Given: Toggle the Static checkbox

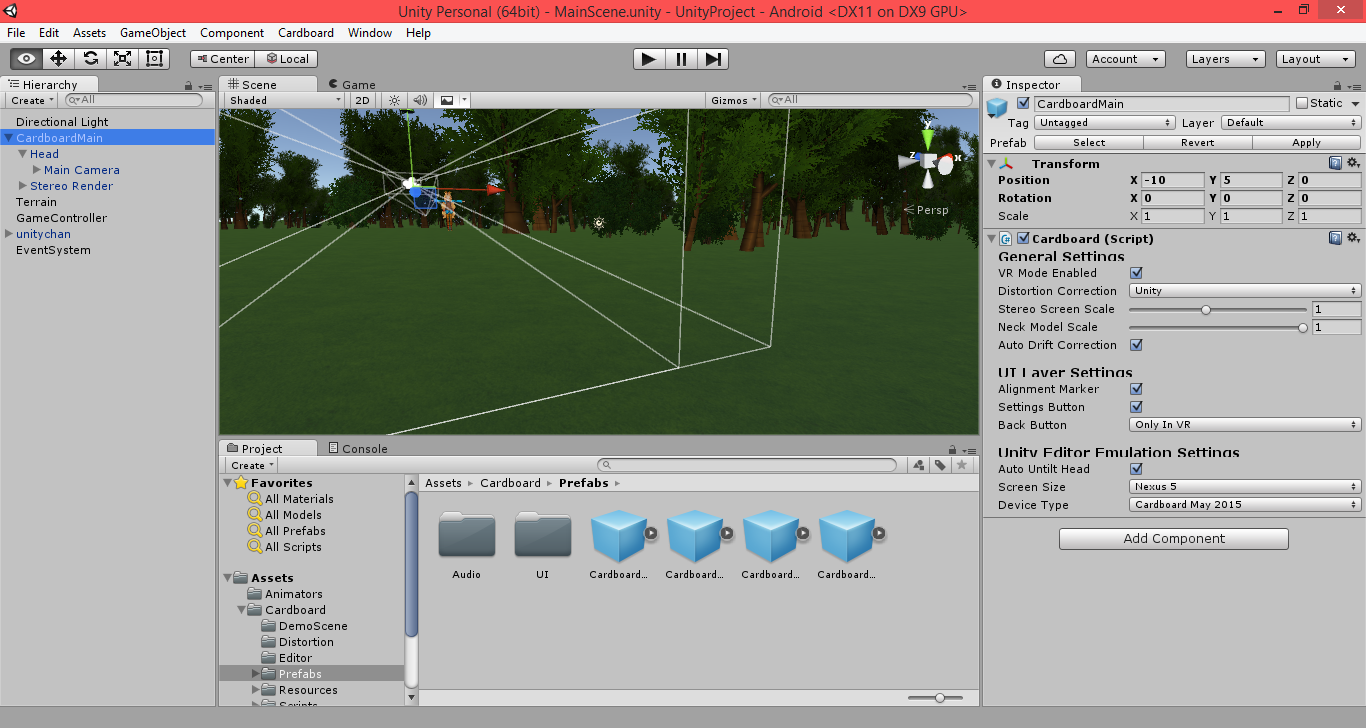Looking at the screenshot, I should [x=1302, y=103].
